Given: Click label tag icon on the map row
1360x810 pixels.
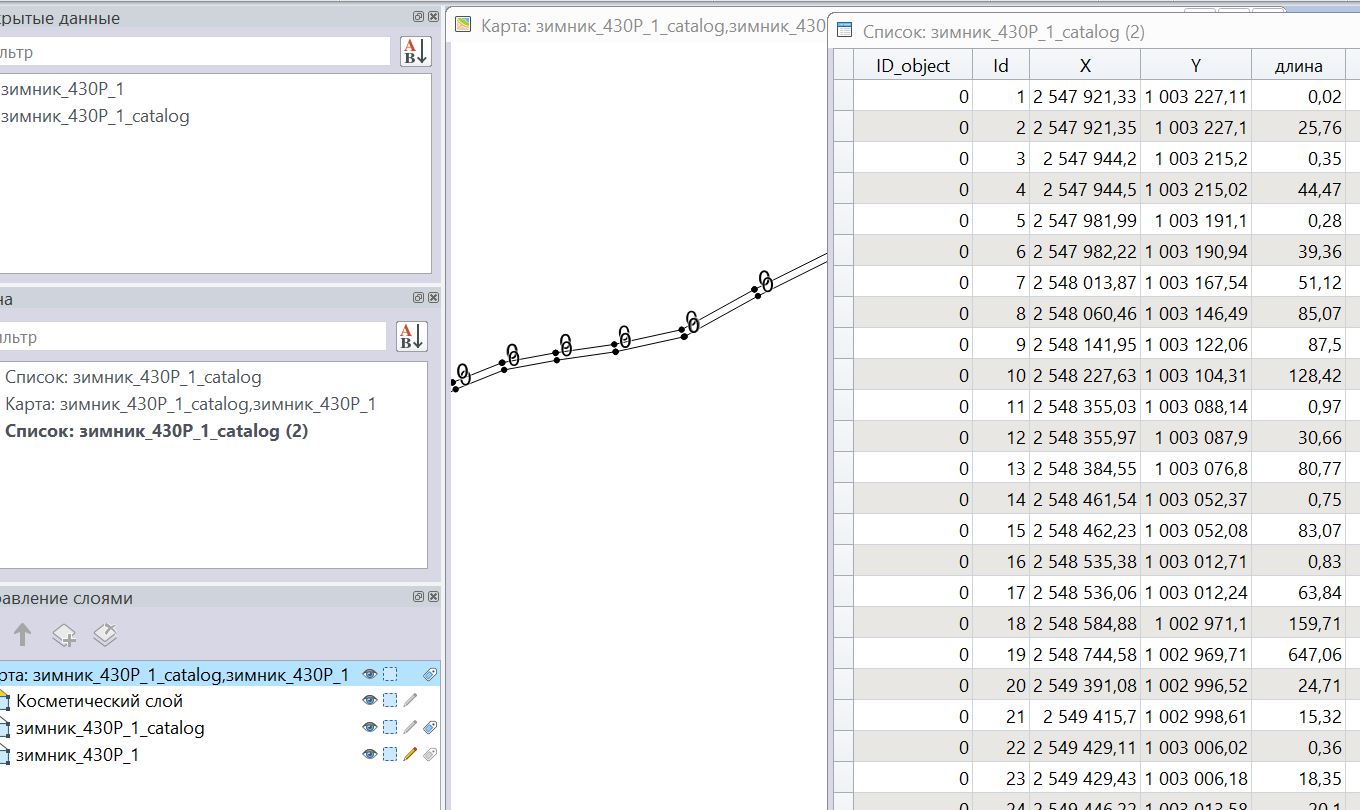Looking at the screenshot, I should tap(430, 675).
